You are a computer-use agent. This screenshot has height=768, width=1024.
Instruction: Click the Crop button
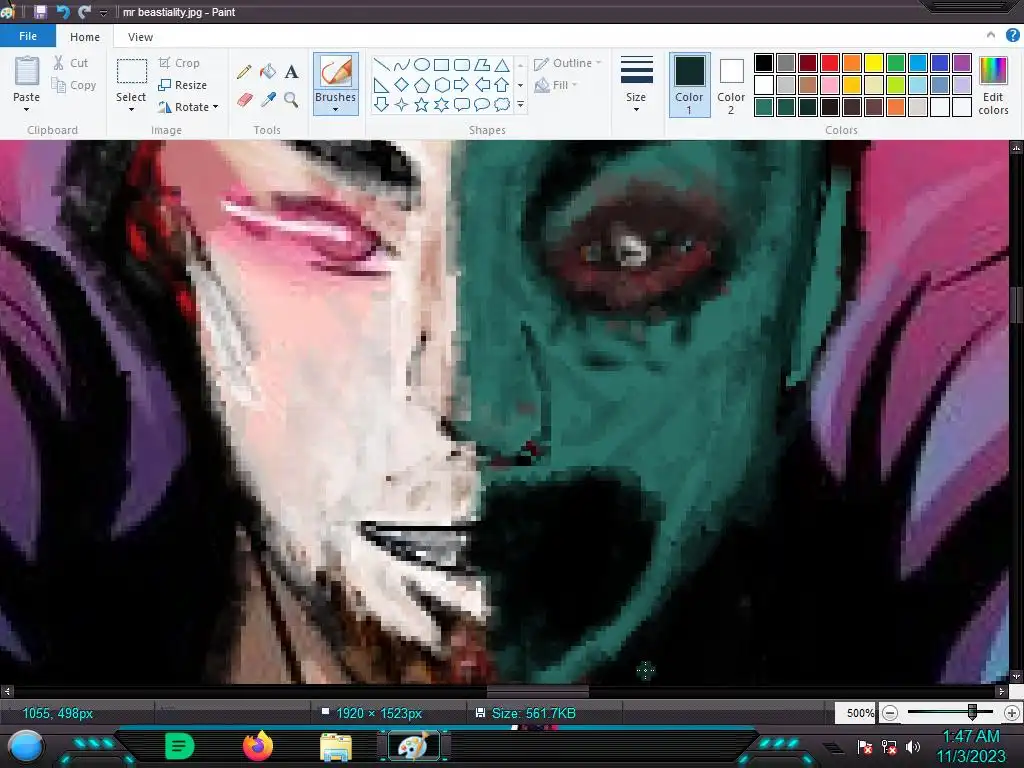pos(179,63)
